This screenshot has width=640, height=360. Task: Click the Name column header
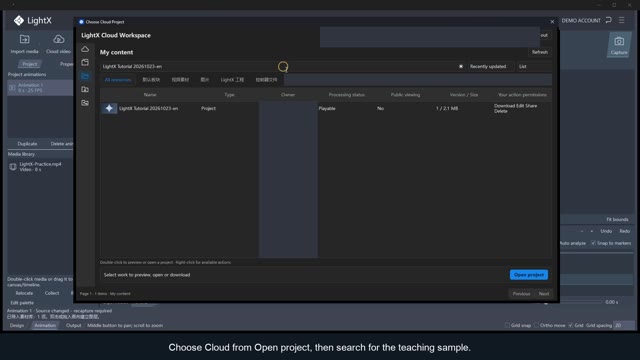(x=150, y=95)
